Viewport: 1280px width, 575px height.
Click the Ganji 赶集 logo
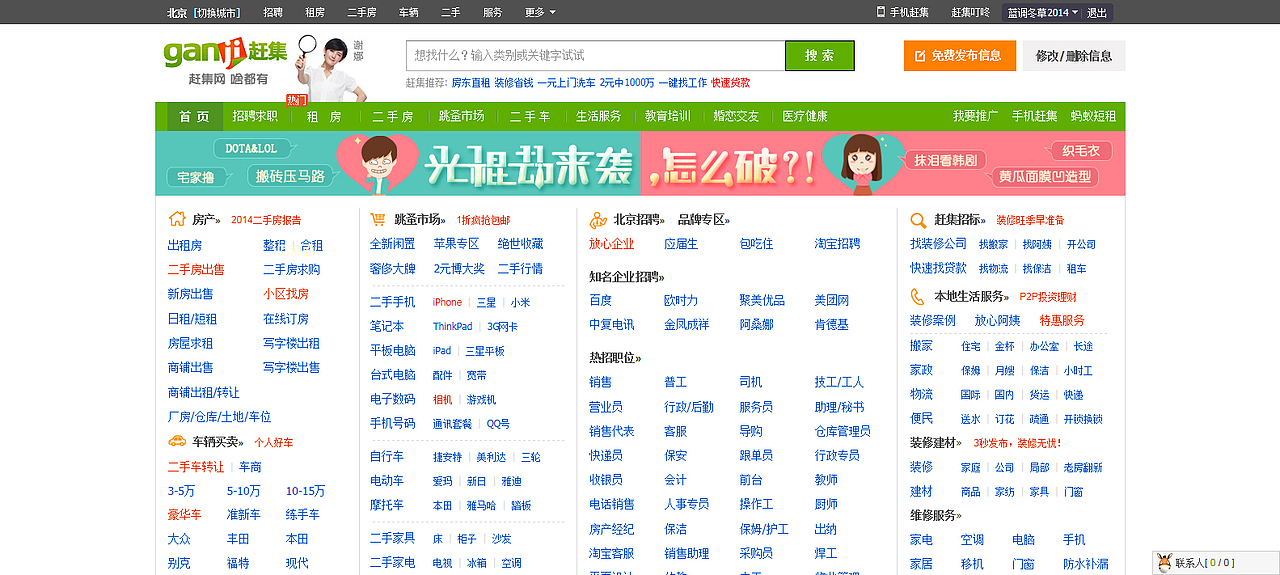[x=225, y=53]
